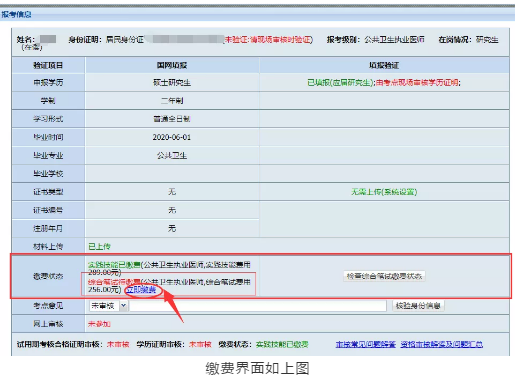Open 资格审核解读及问题汇总 link

click(442, 344)
